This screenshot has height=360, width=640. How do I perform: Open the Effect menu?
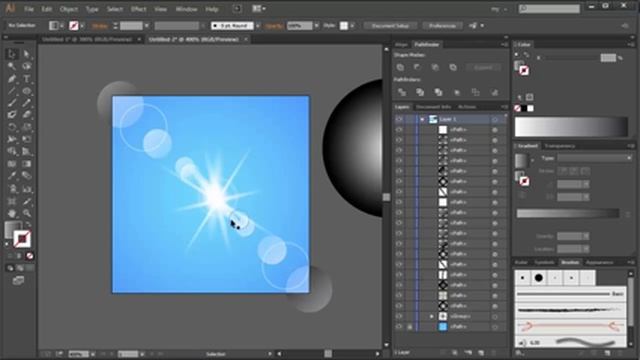[138, 9]
